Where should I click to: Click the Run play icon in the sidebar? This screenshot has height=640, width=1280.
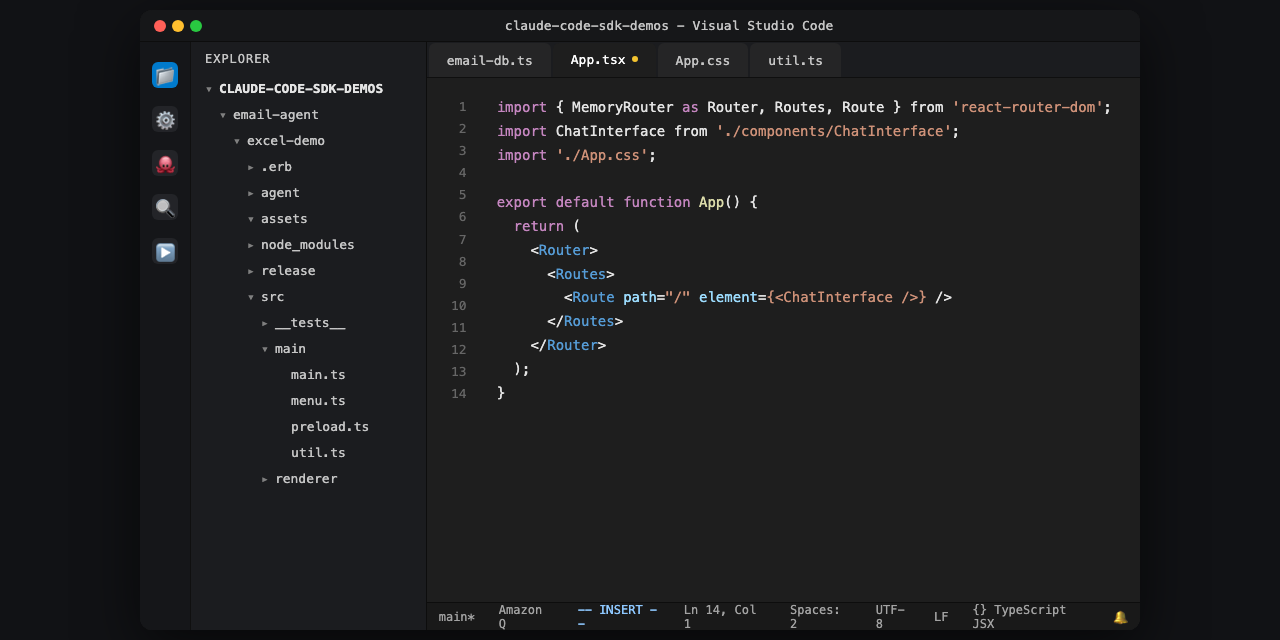[164, 252]
